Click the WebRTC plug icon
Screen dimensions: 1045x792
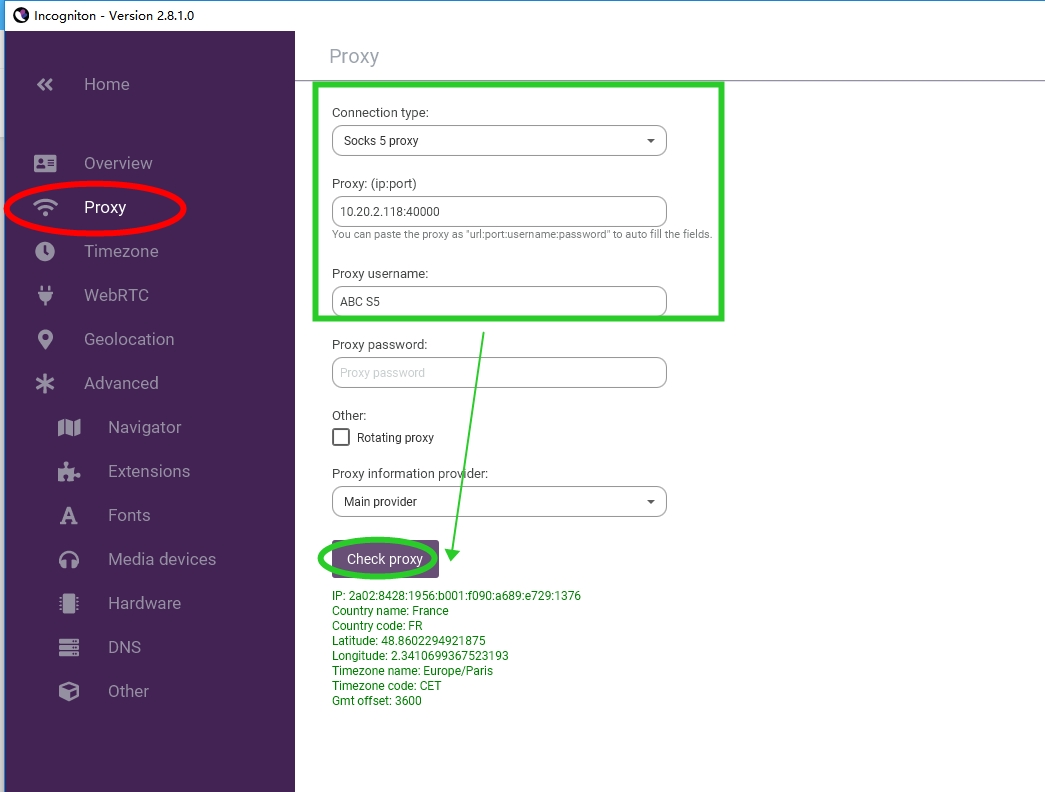45,295
